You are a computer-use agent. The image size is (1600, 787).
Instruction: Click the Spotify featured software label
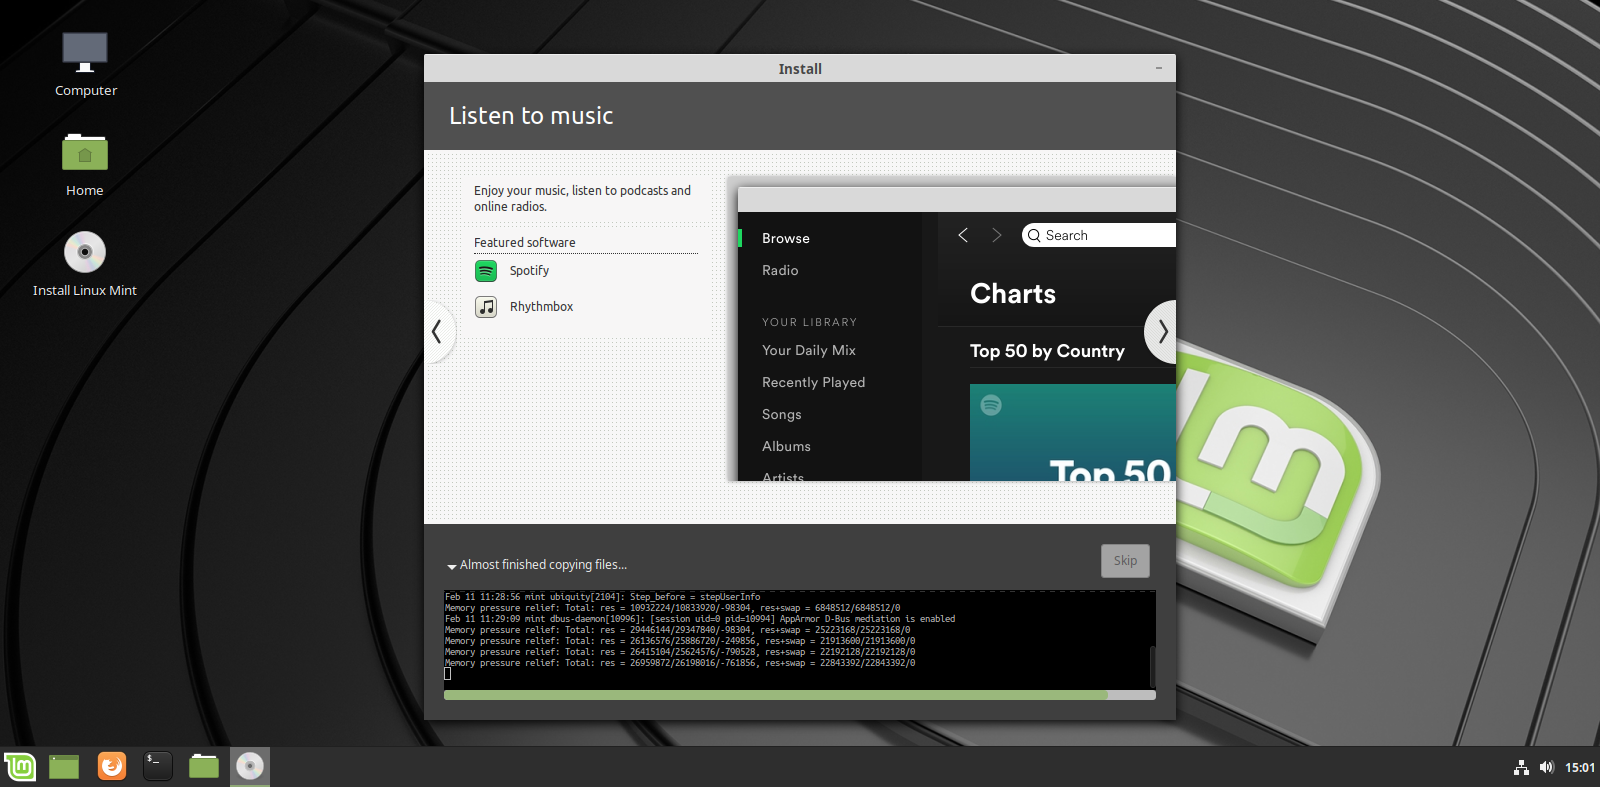[x=529, y=271]
